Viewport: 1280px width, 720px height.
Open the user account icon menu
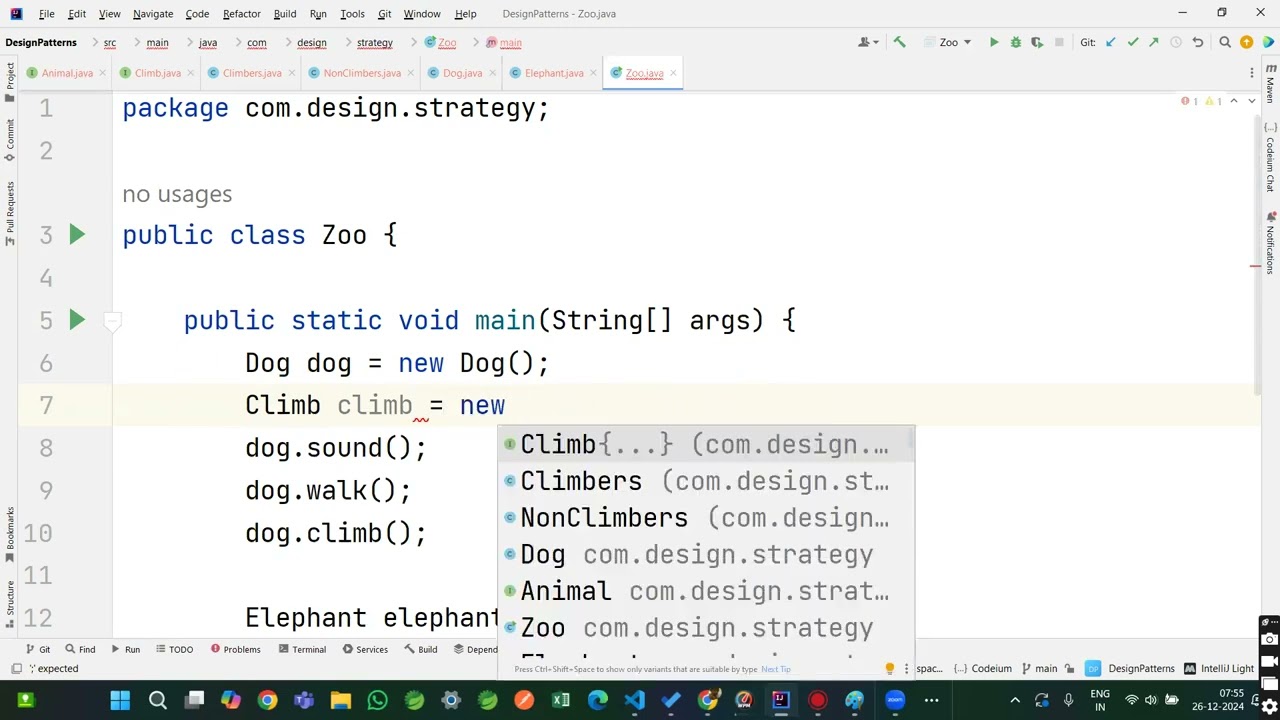[x=866, y=42]
